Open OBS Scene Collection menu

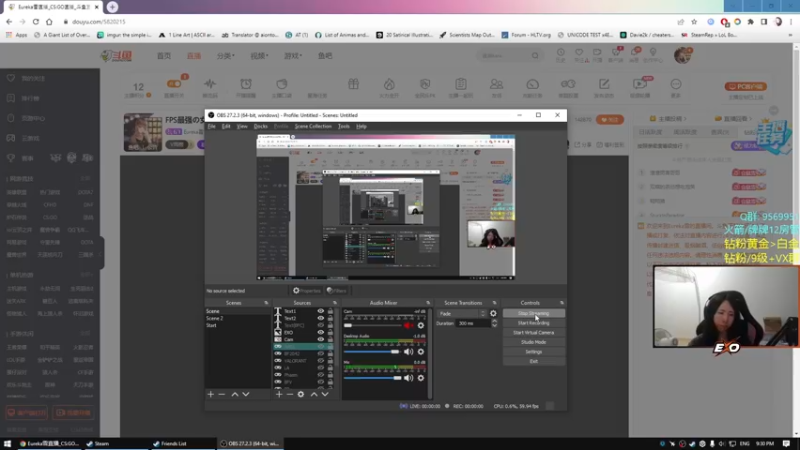click(x=313, y=126)
